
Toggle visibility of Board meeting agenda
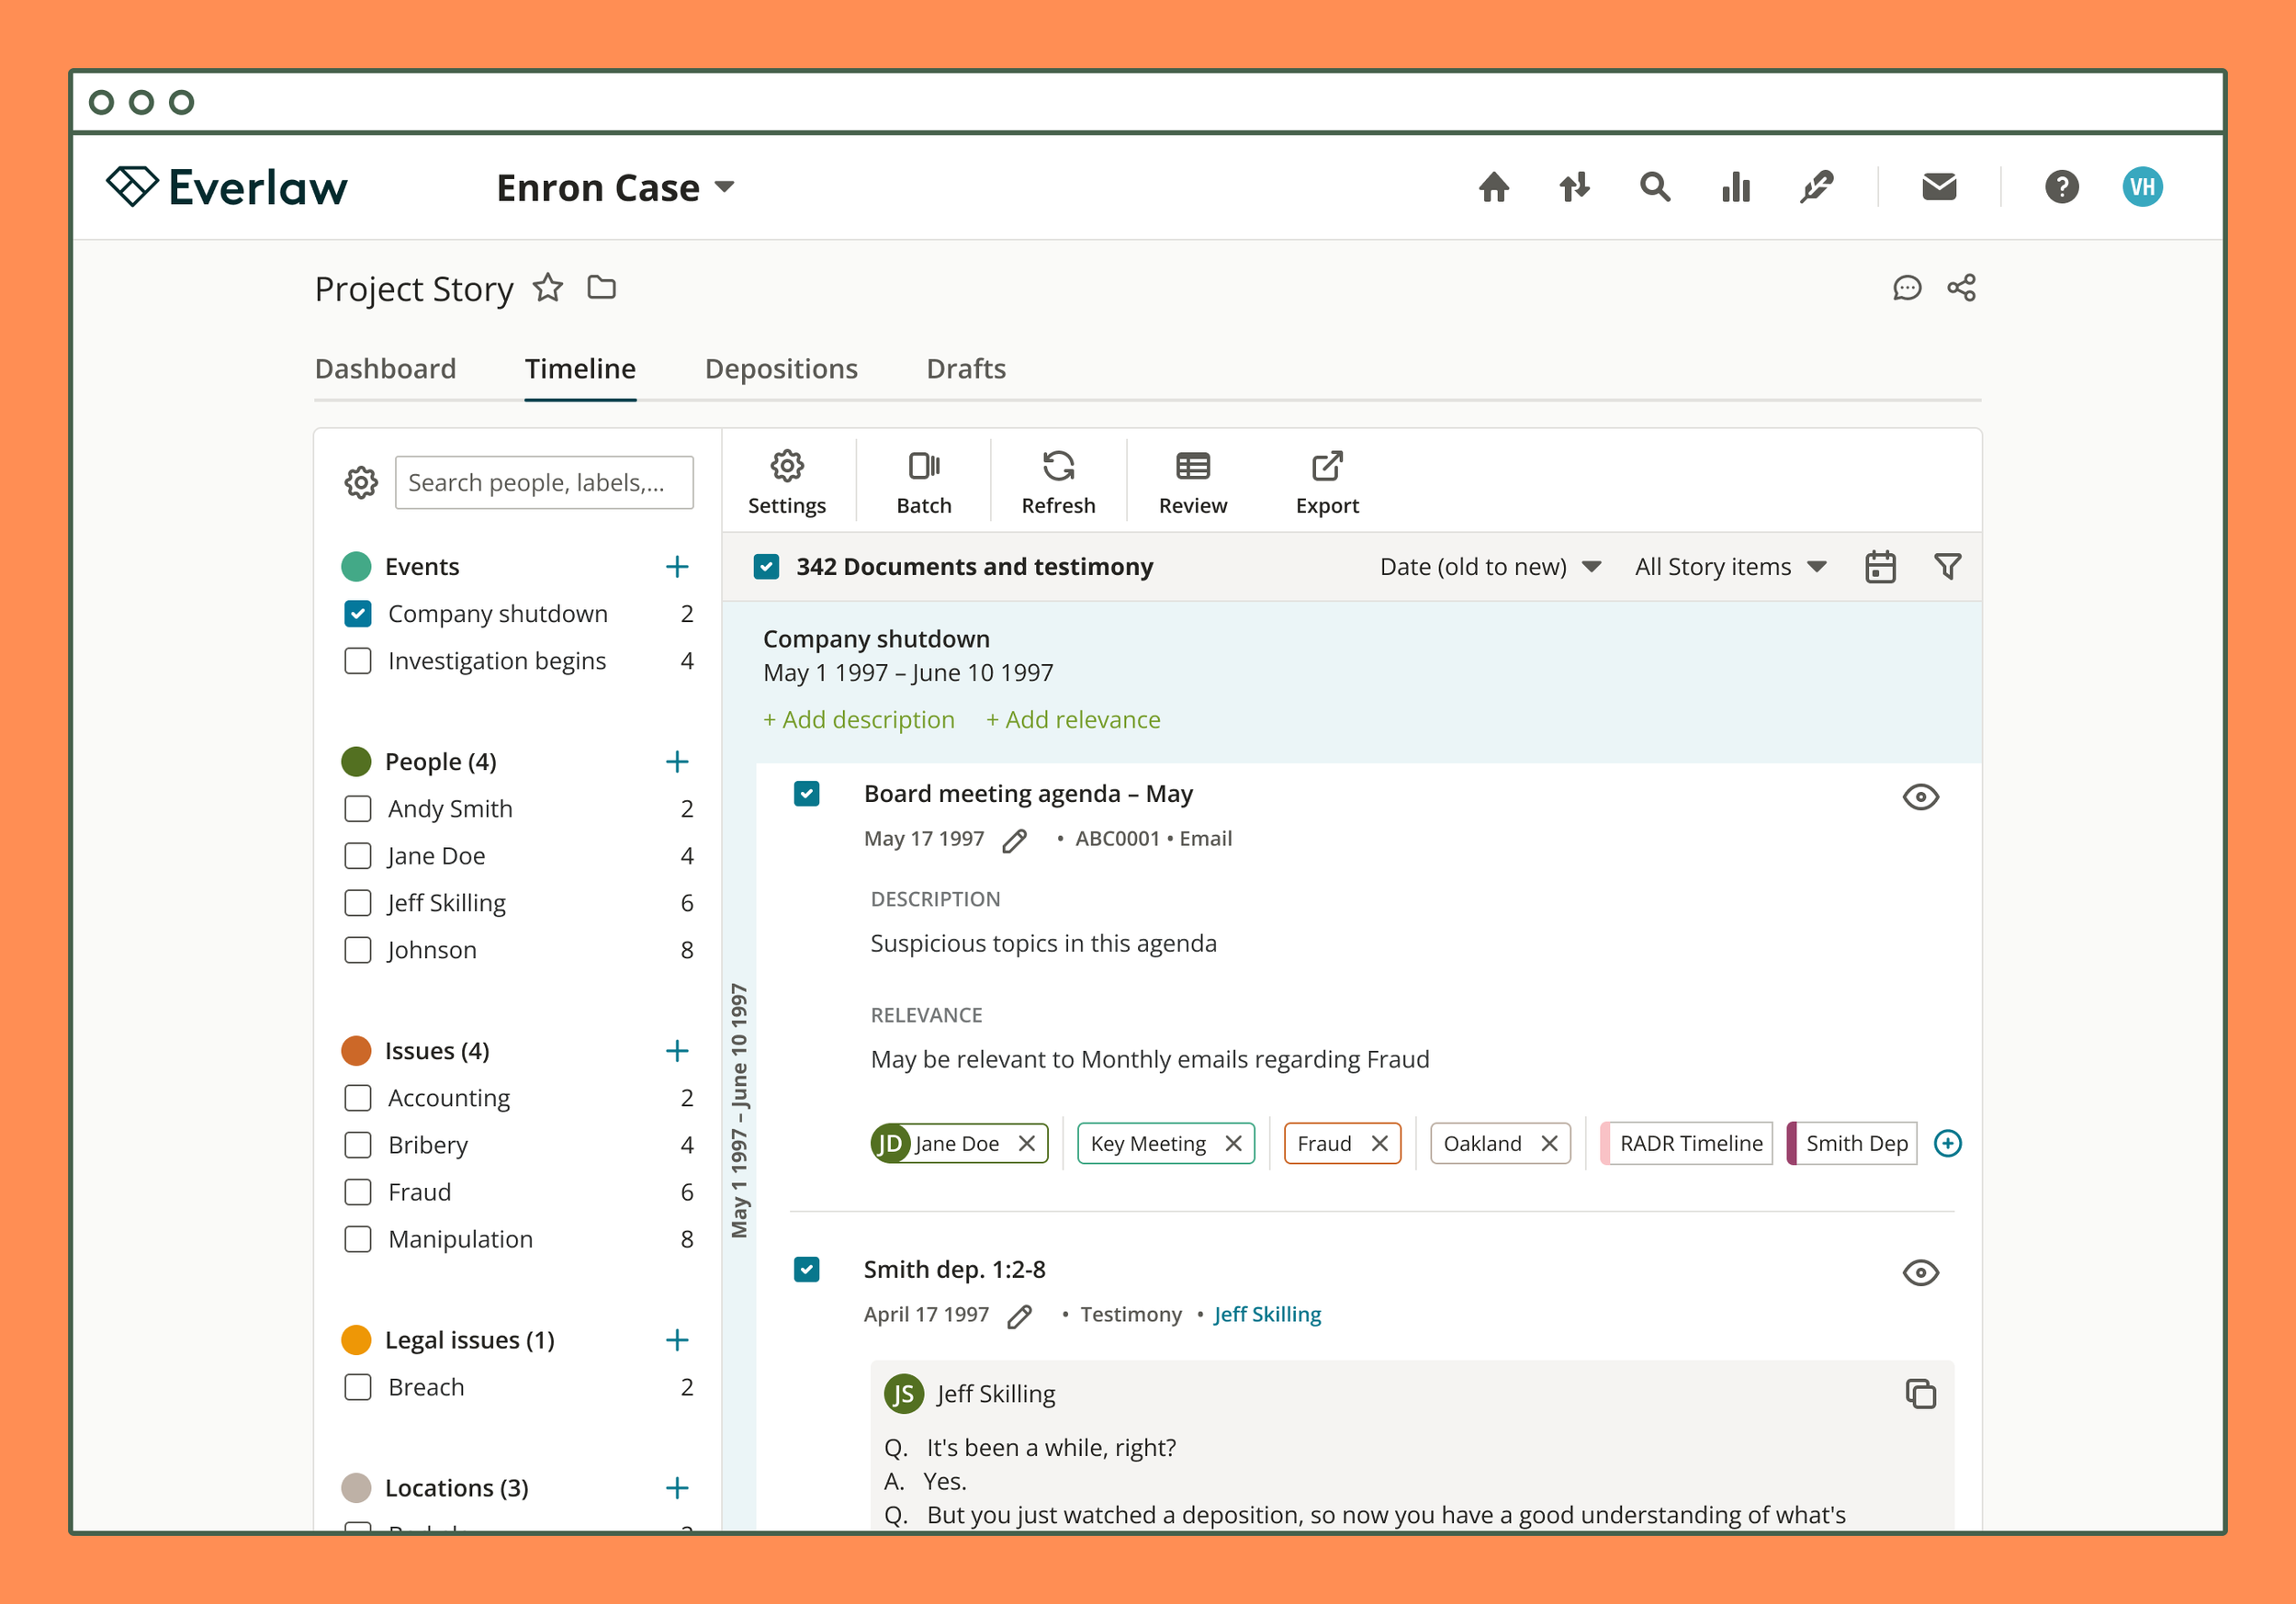pos(1919,797)
